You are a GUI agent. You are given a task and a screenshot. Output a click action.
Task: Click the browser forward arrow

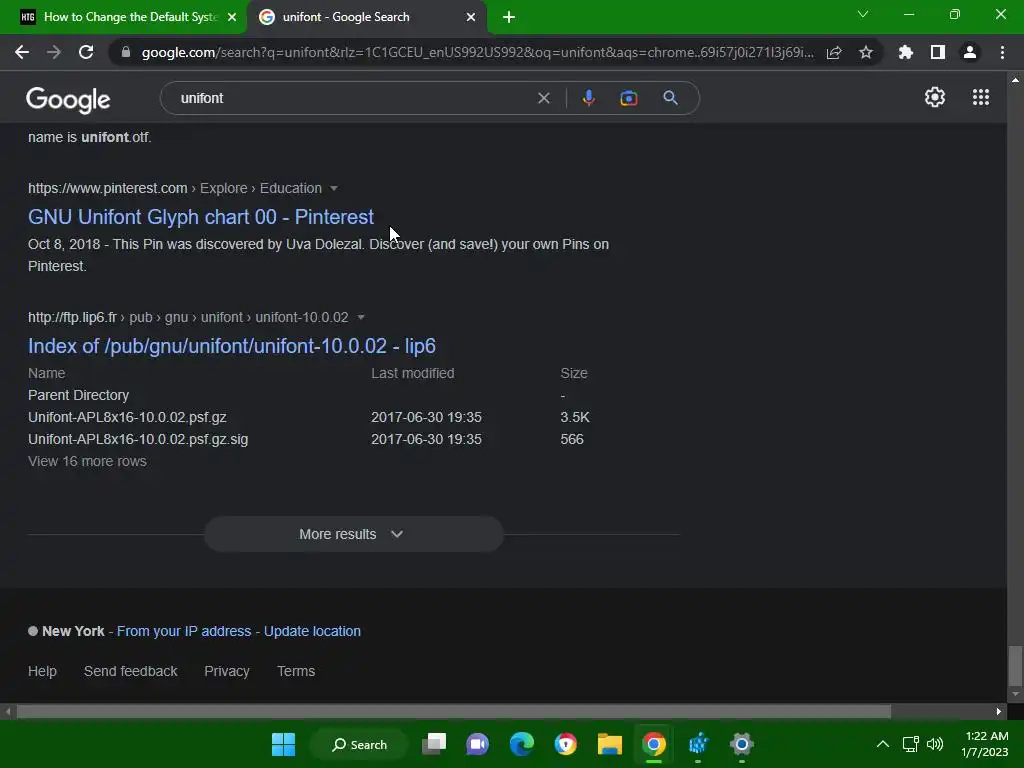coord(54,52)
